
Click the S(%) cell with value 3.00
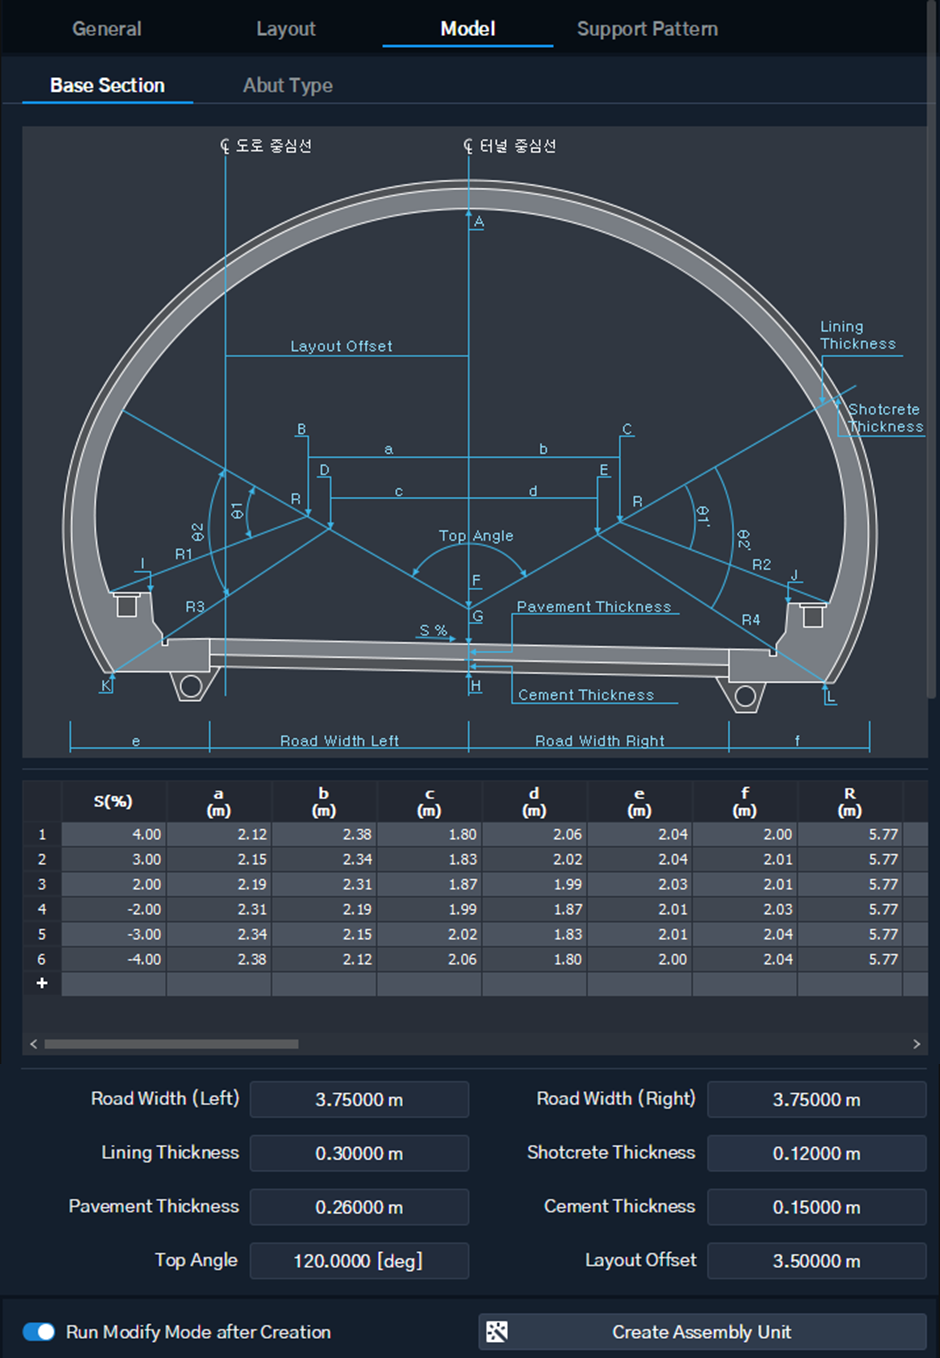coord(114,859)
